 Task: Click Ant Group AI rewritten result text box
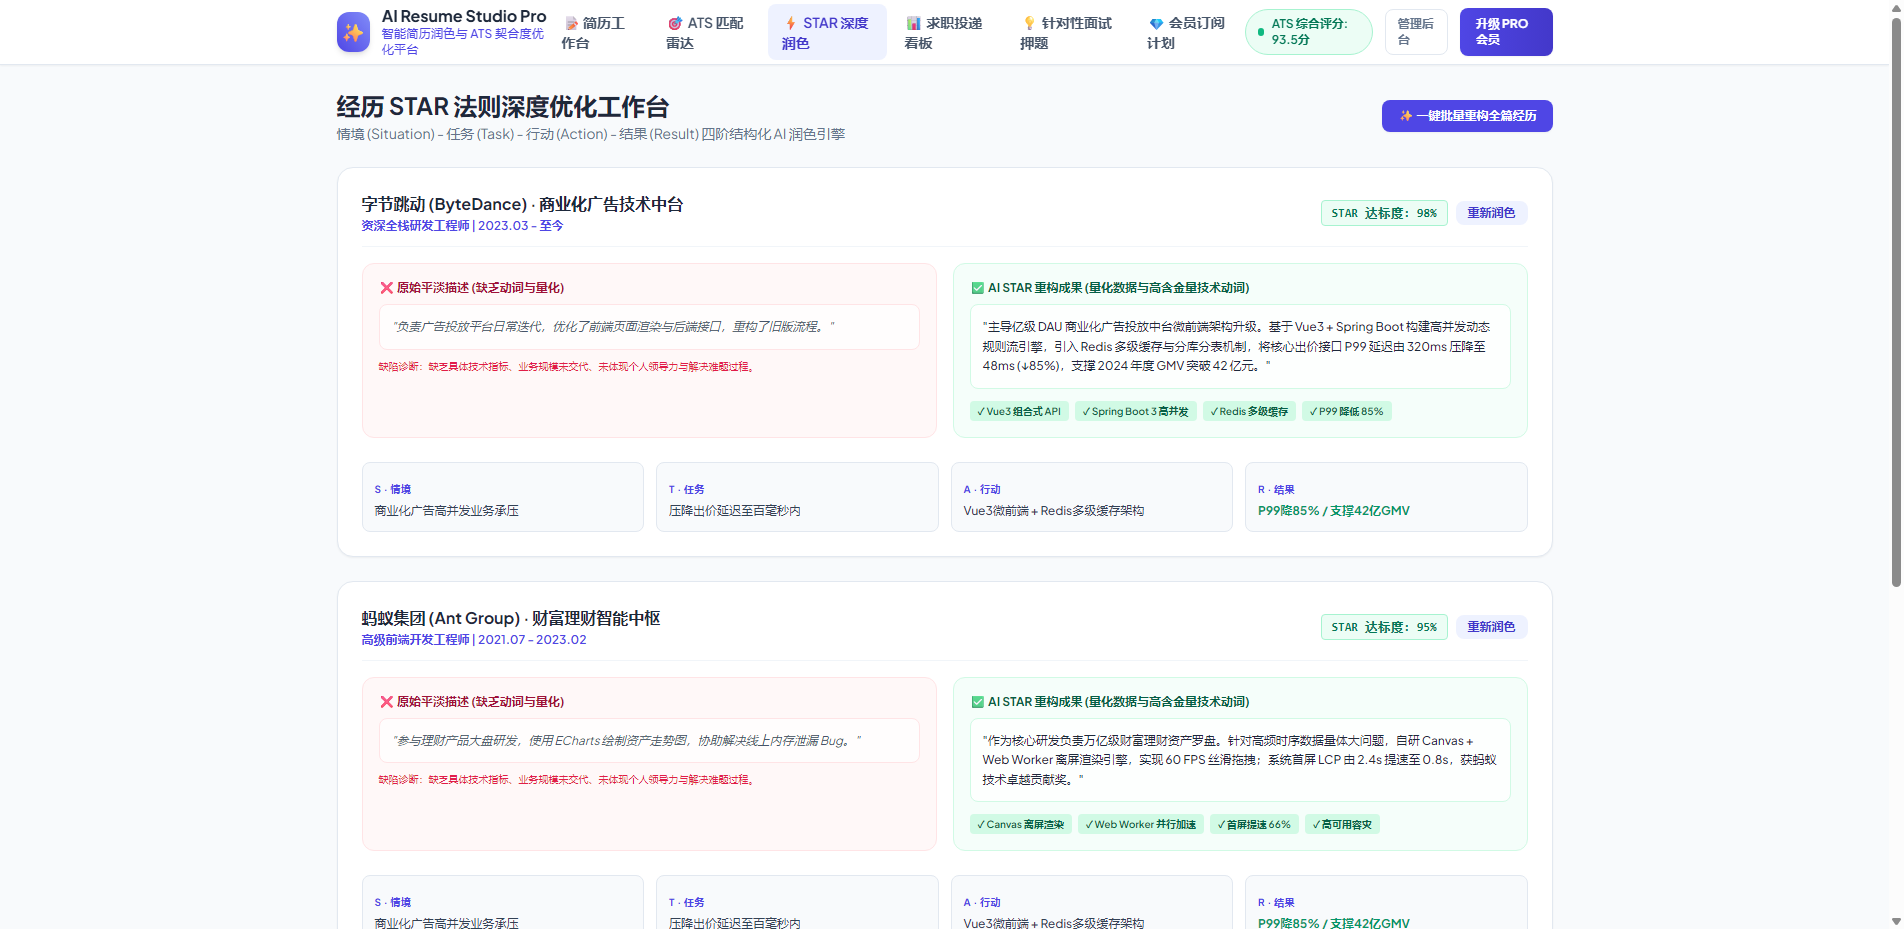click(x=1240, y=760)
